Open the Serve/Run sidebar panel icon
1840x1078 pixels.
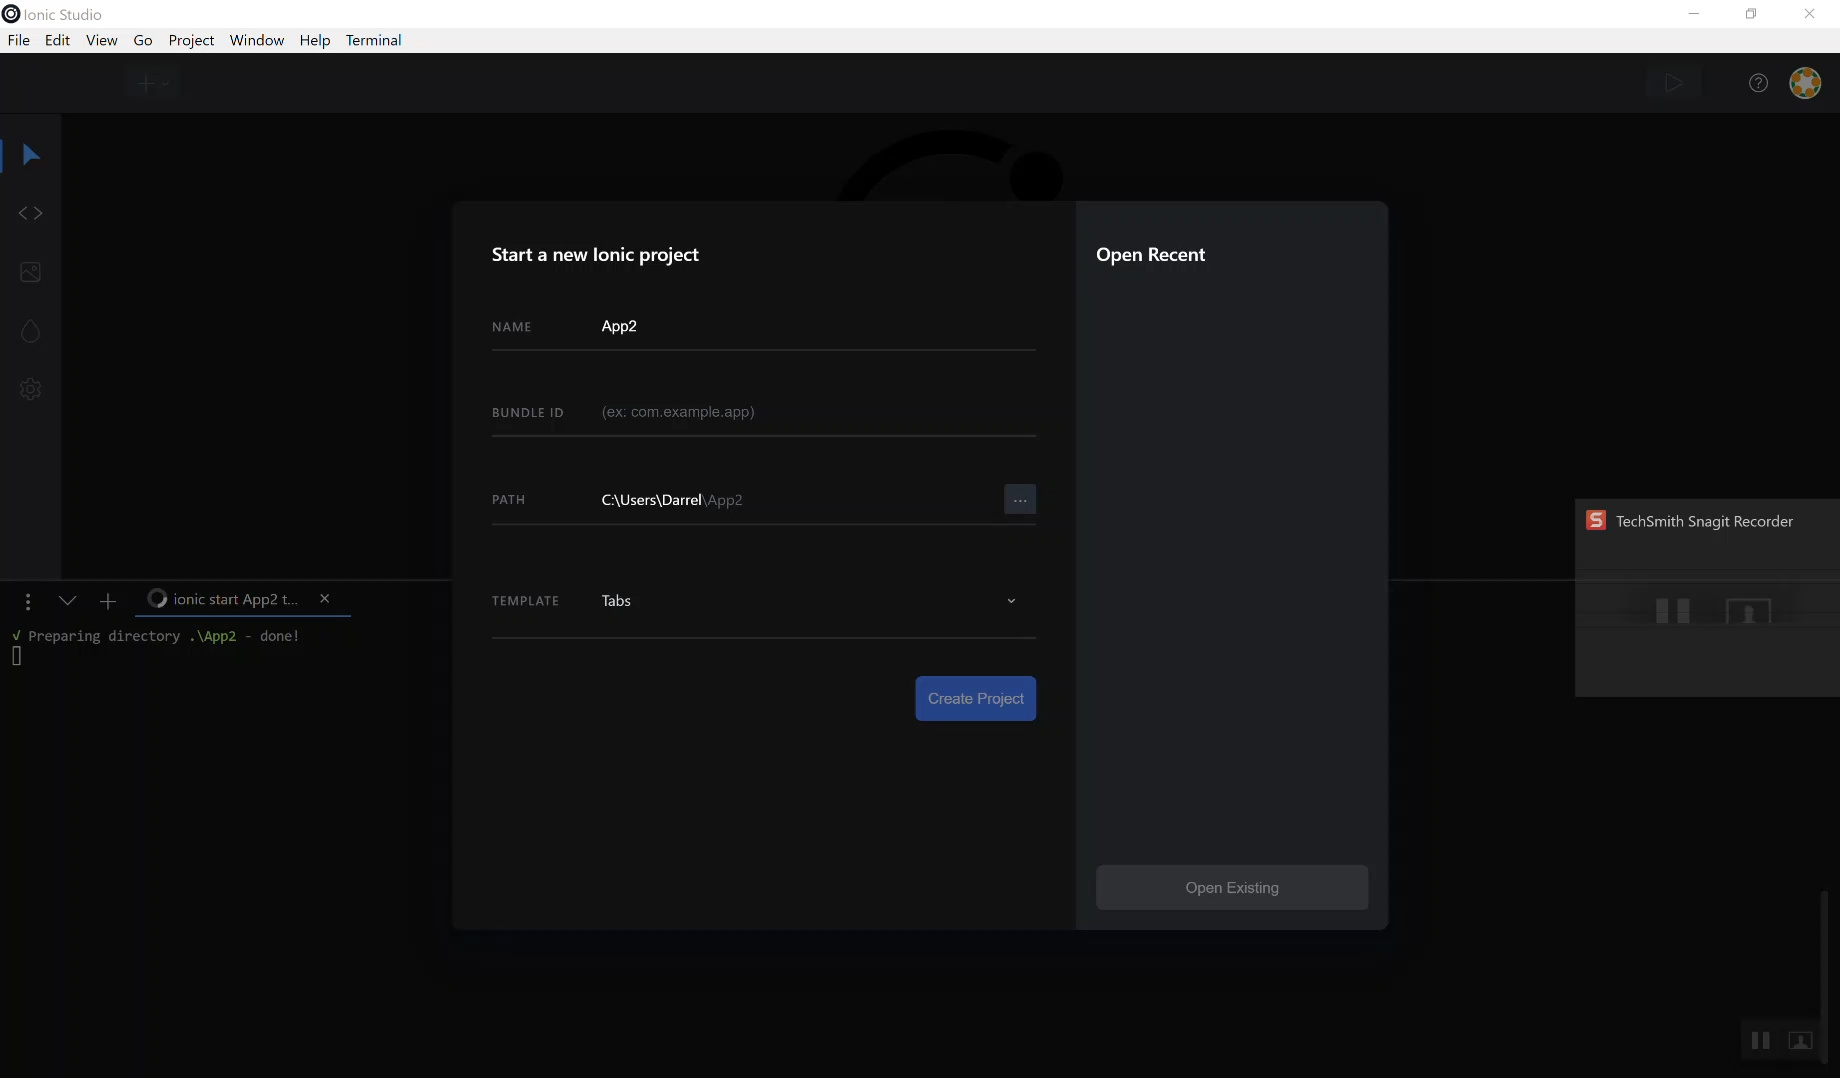click(x=30, y=155)
